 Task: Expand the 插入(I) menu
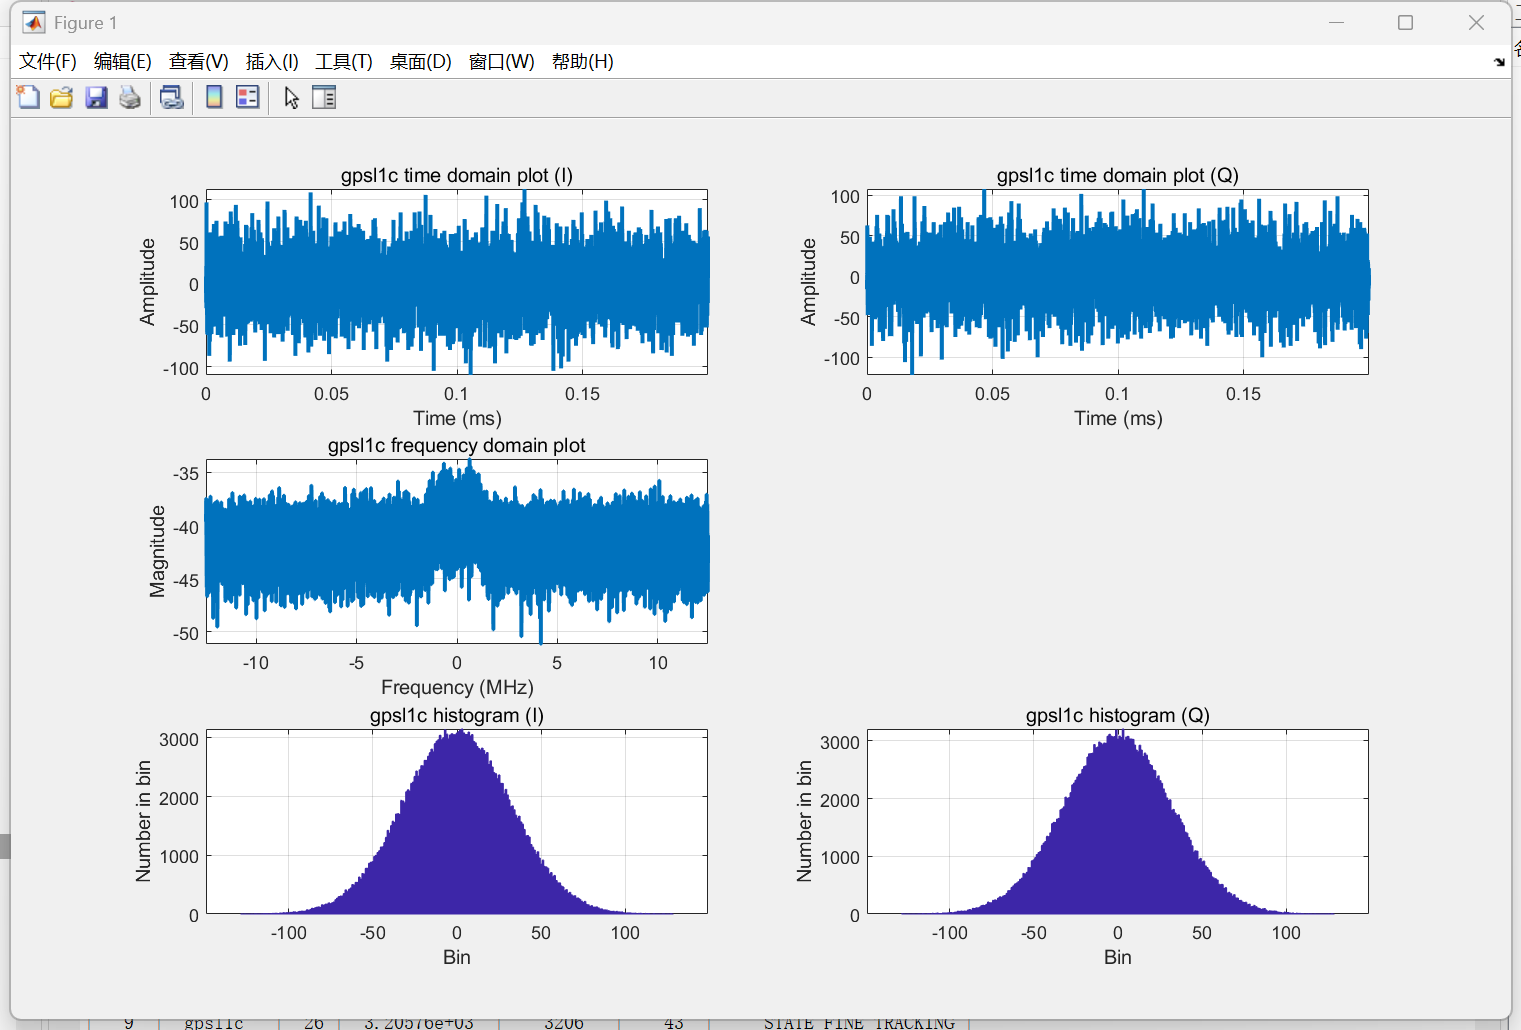pyautogui.click(x=272, y=62)
